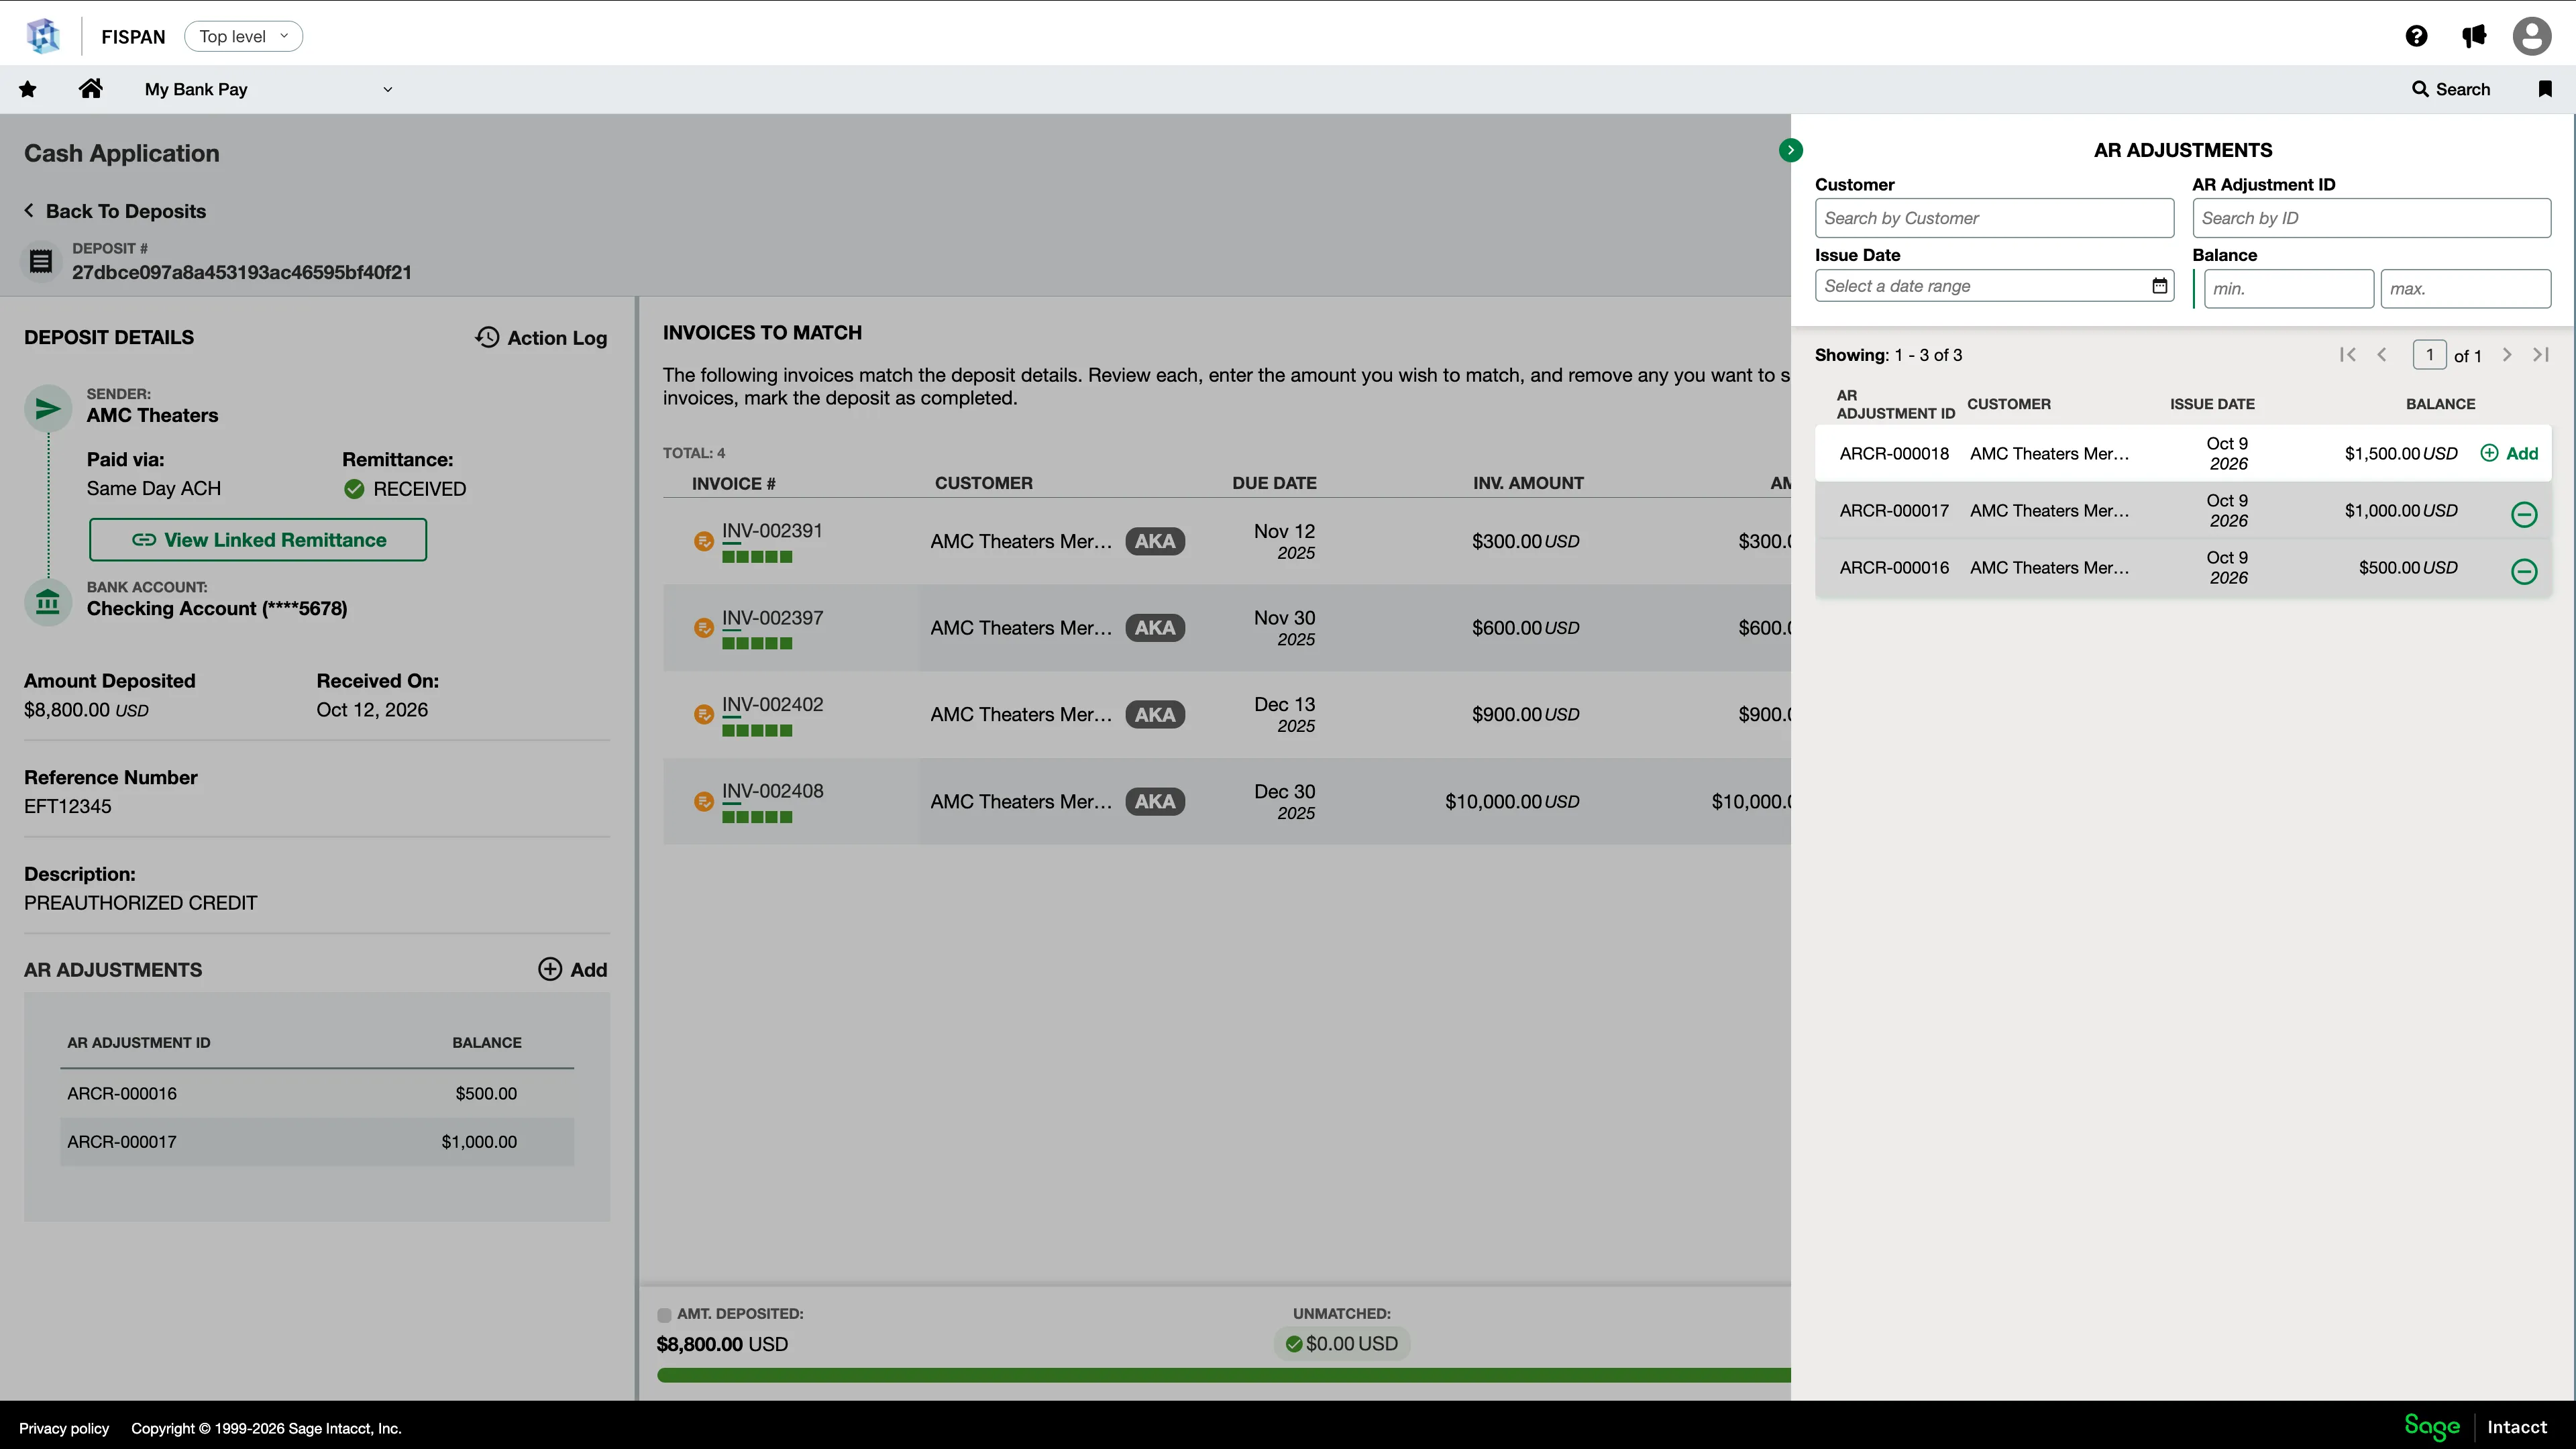Click Add in left AR Adjustments section
This screenshot has height=1449, width=2576.
point(573,969)
